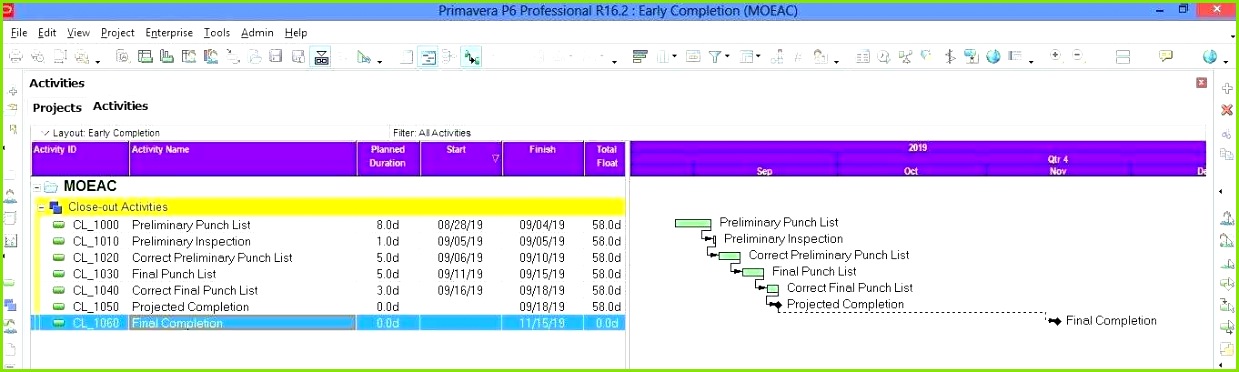This screenshot has width=1239, height=372.
Task: Click the Gantt Chart view icon
Action: tap(428, 57)
